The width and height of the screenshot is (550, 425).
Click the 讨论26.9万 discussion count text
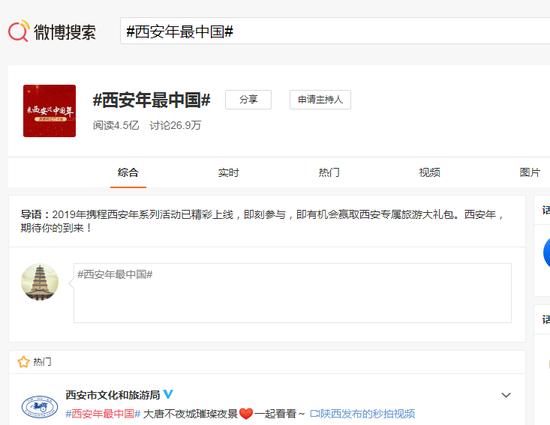point(175,125)
